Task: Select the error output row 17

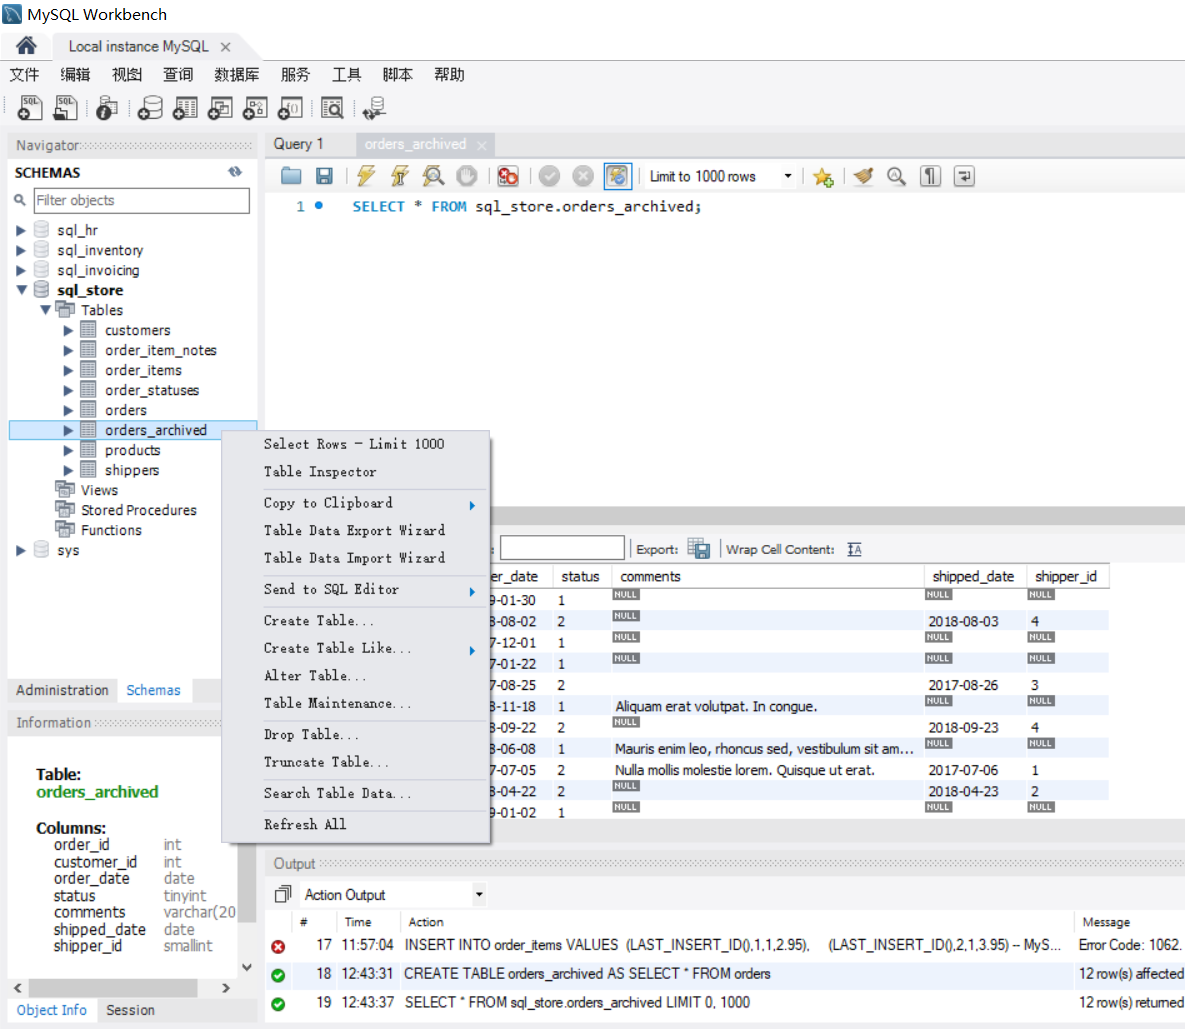Action: 726,945
